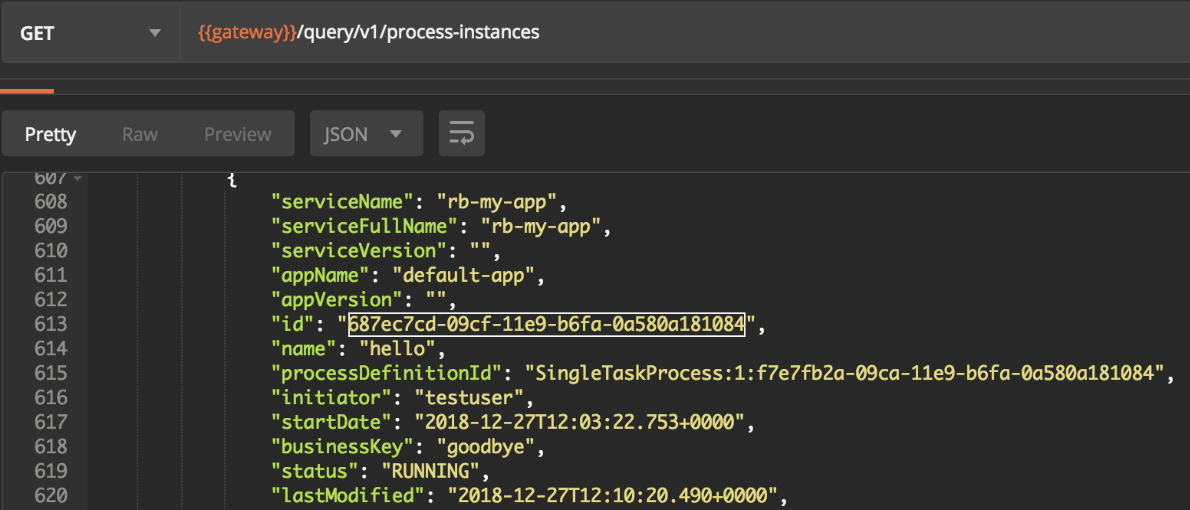The width and height of the screenshot is (1190, 510).
Task: Toggle the wrap lines icon
Action: pyautogui.click(x=461, y=134)
